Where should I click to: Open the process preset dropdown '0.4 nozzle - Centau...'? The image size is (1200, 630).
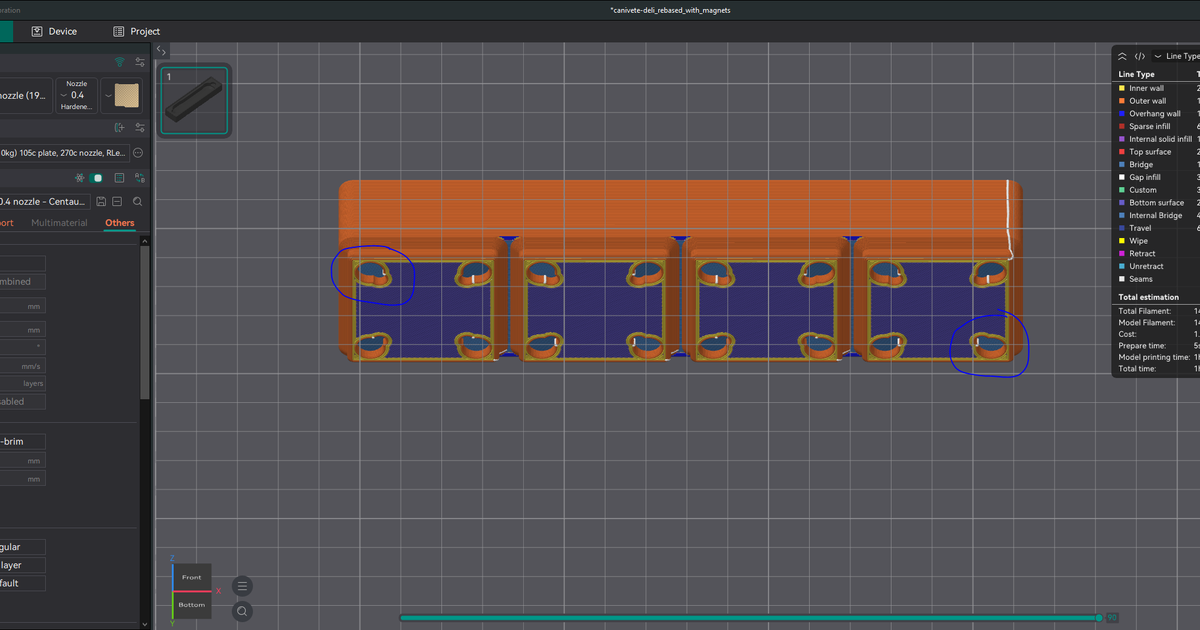pos(45,201)
